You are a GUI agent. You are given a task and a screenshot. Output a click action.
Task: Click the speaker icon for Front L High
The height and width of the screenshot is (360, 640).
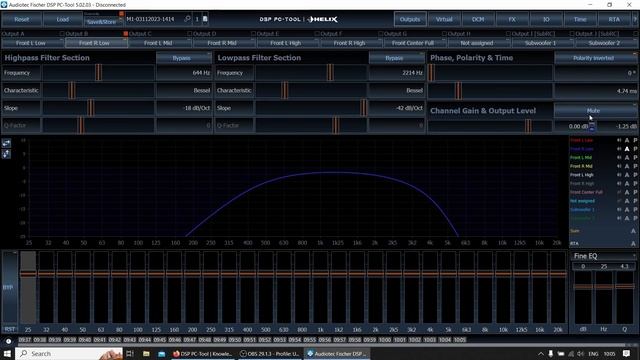619,175
